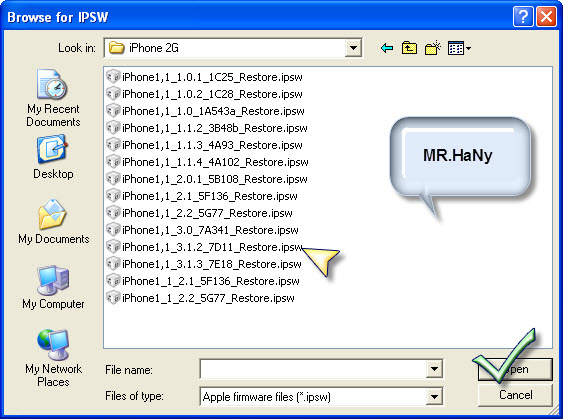Select iPhone1,1_3.1.2_7D11_Restore.ipsw
The image size is (563, 419).
[x=205, y=247]
